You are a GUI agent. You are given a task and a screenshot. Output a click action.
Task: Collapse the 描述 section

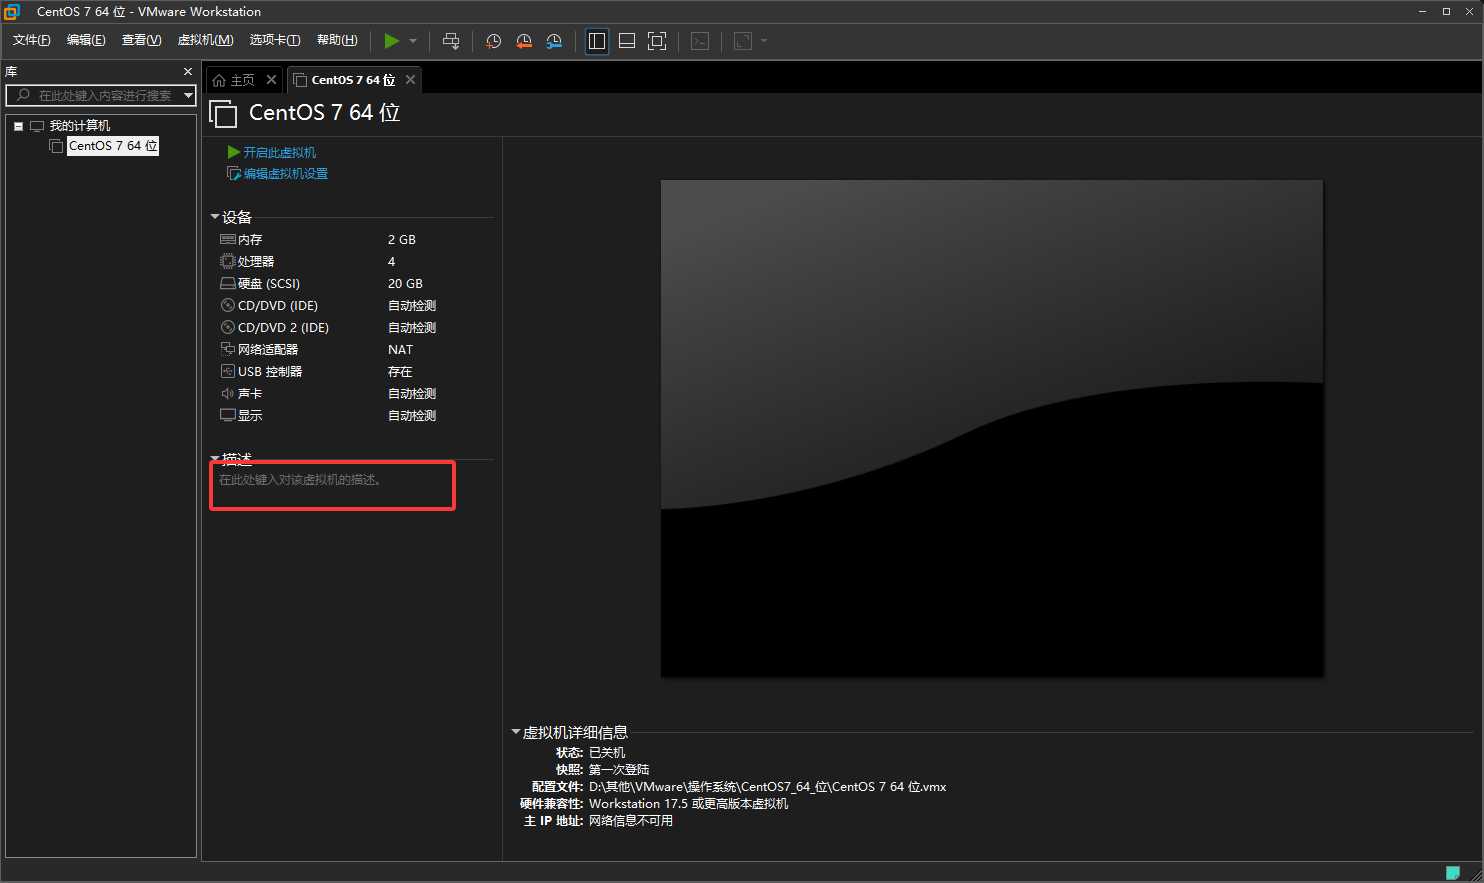coord(214,459)
